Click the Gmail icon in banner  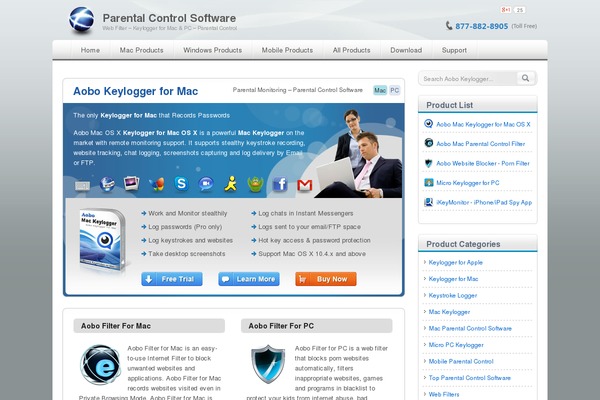coord(305,185)
